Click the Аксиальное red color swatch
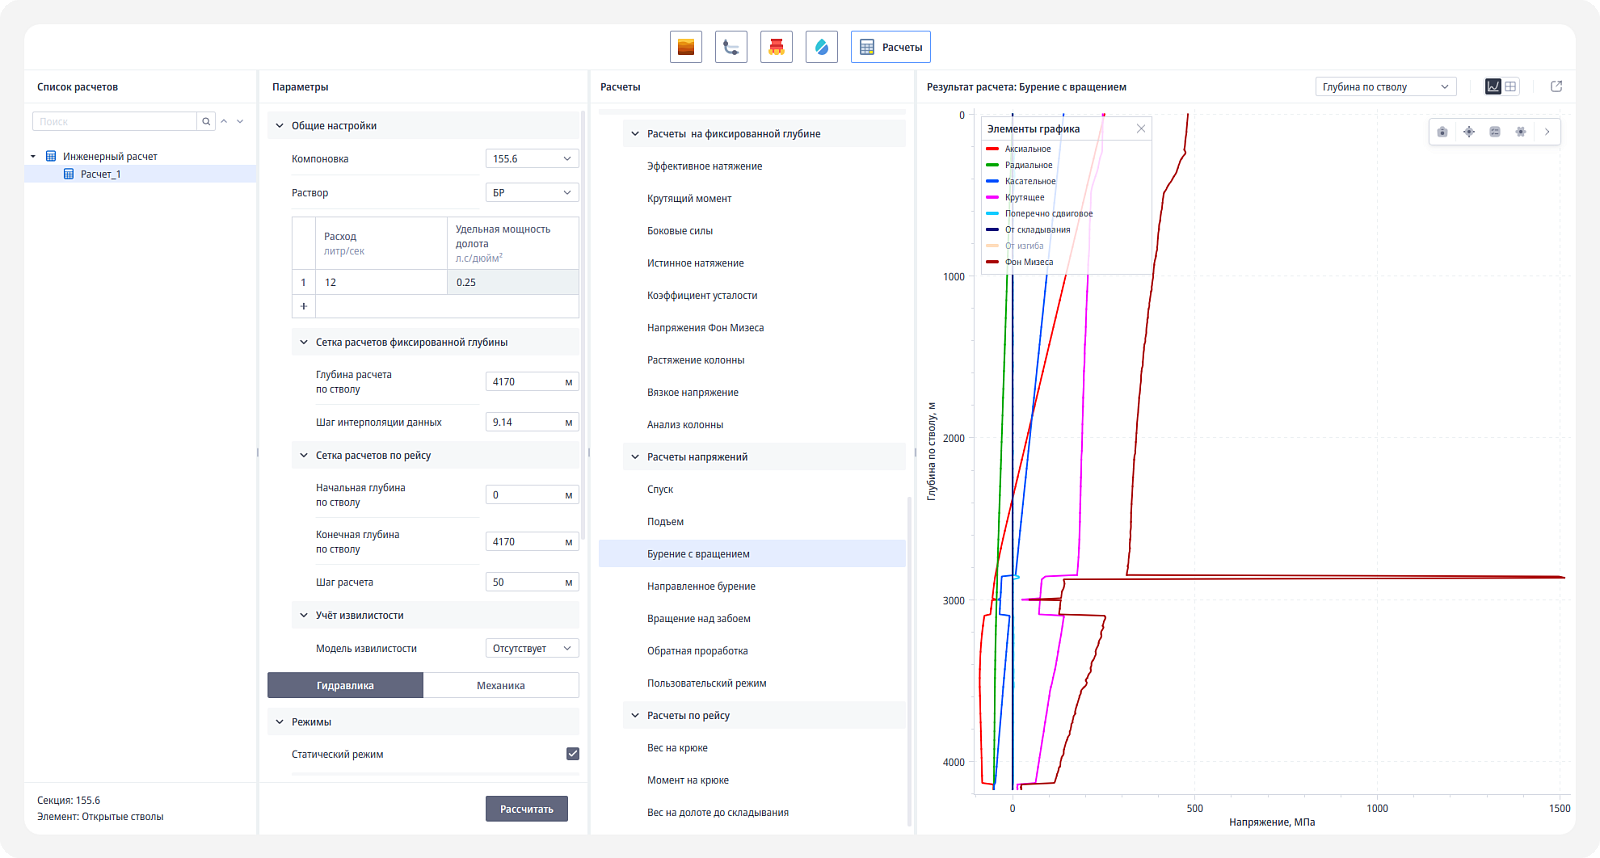Image resolution: width=1600 pixels, height=858 pixels. click(x=992, y=149)
